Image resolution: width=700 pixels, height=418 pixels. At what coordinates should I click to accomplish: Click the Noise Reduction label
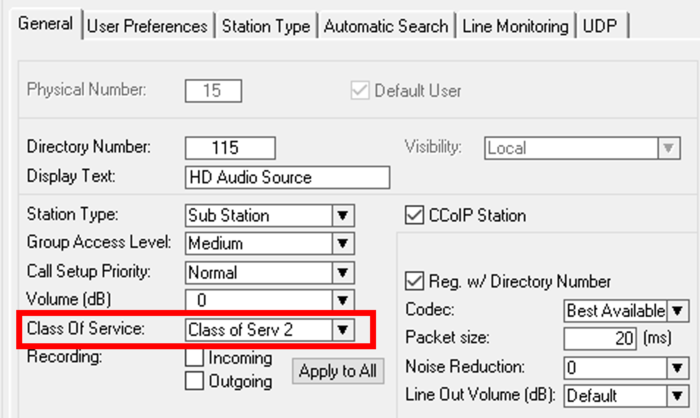pyautogui.click(x=465, y=367)
